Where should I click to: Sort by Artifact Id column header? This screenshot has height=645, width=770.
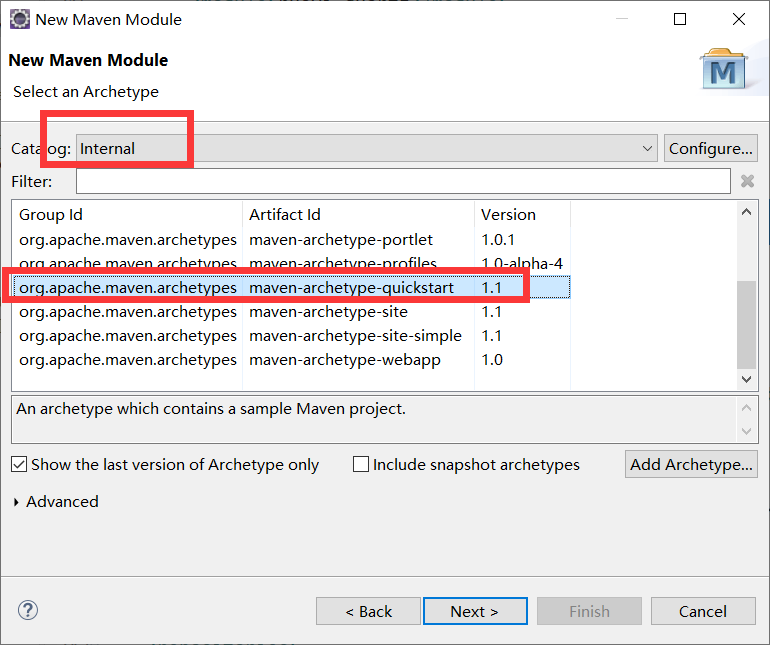point(358,215)
